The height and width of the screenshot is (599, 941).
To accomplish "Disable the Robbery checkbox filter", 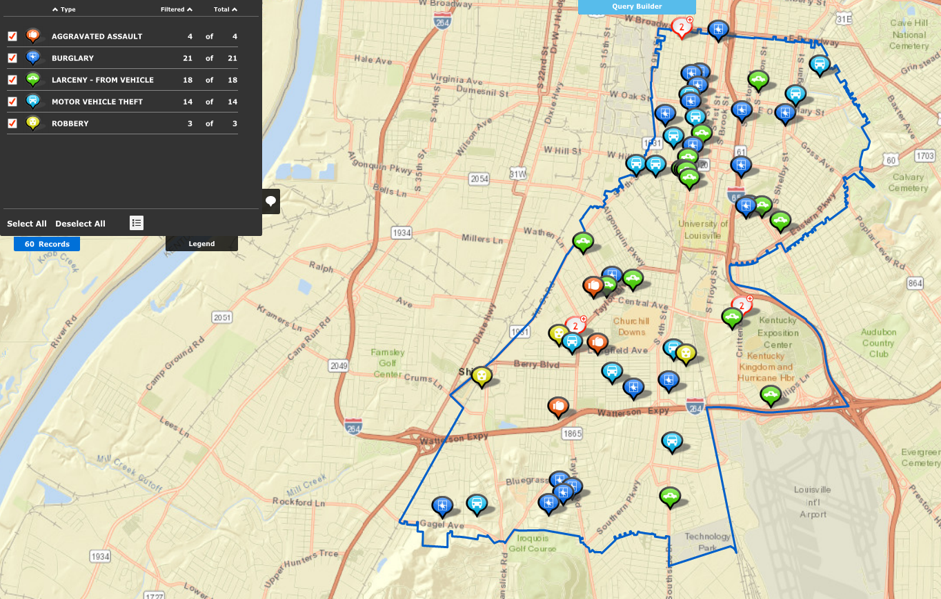I will tap(12, 124).
